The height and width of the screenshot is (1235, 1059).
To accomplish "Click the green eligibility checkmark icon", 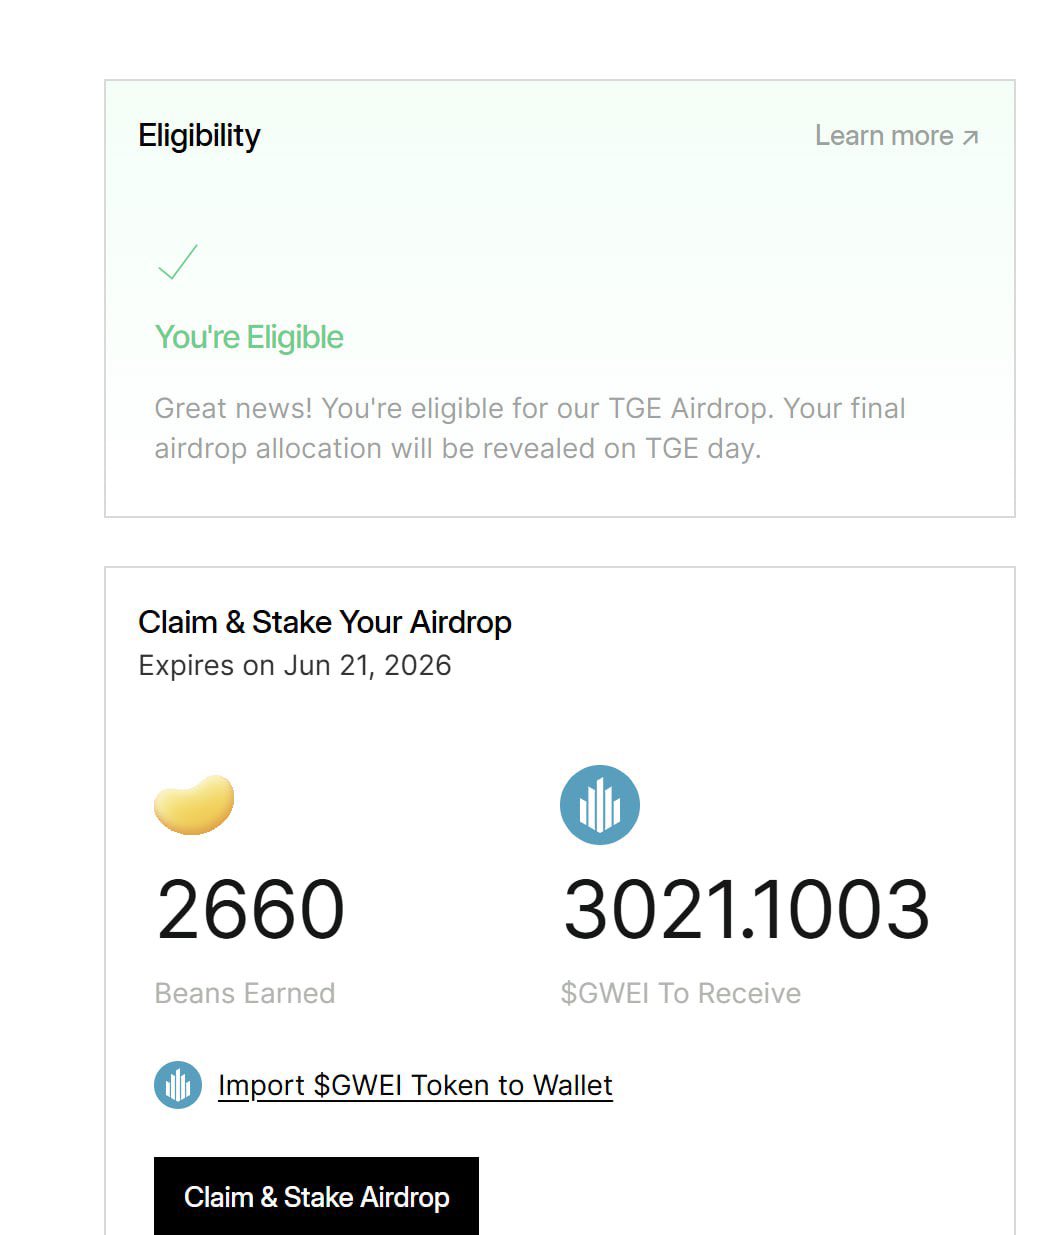I will tap(178, 262).
